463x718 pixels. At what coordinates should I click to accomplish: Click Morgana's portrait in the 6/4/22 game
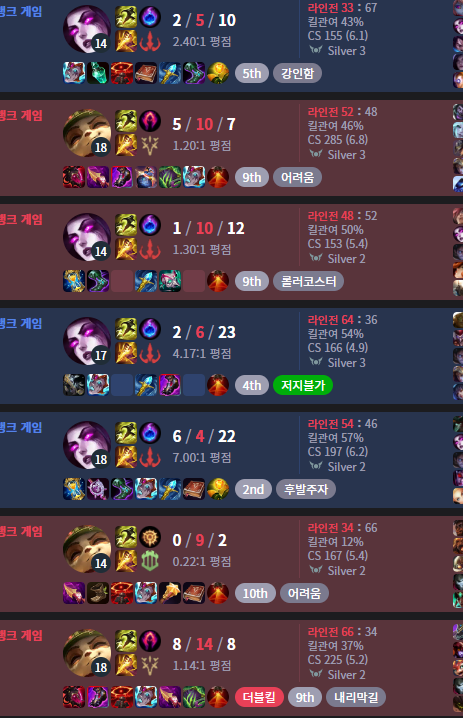click(x=87, y=444)
